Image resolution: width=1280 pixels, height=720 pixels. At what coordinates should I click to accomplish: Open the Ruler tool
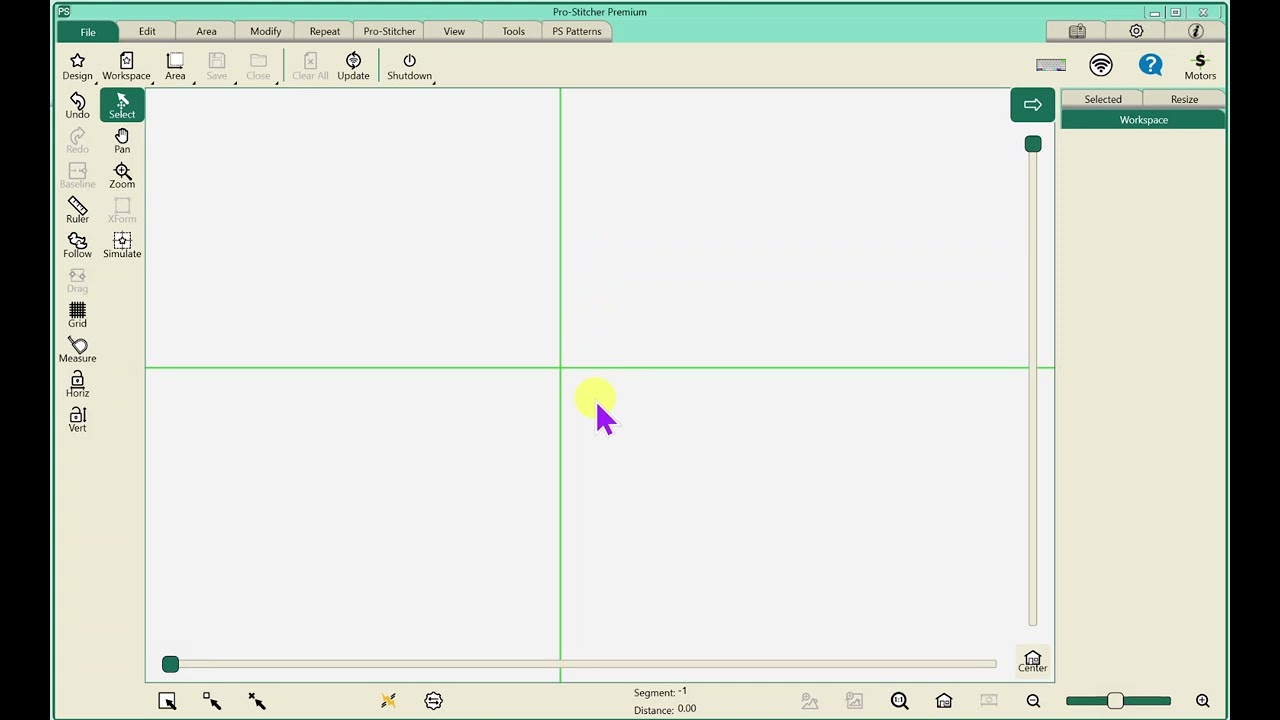[x=77, y=210]
